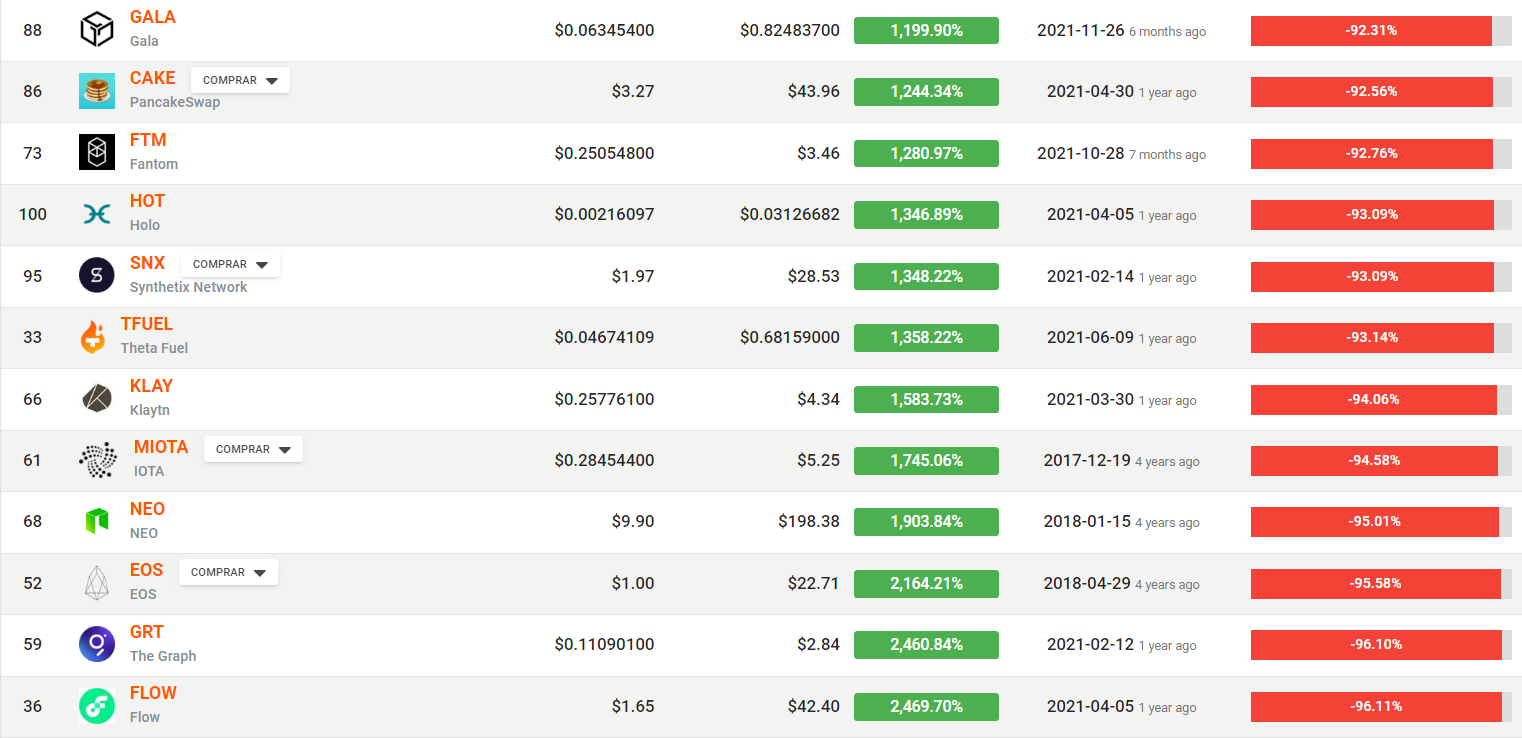
Task: Open the COMPRAR dropdown next to SNX
Action: coord(230,265)
